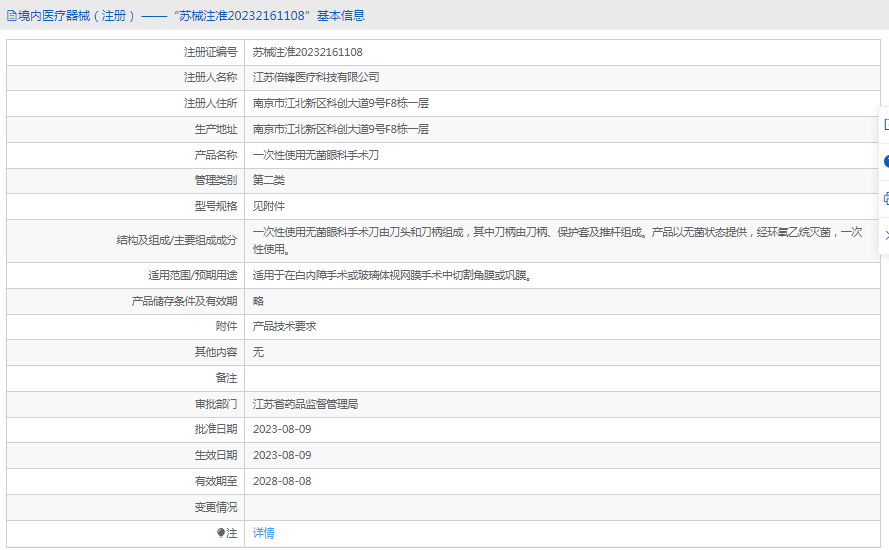This screenshot has width=889, height=550.
Task: Click the expiry date 2028-08-08
Action: pos(282,482)
